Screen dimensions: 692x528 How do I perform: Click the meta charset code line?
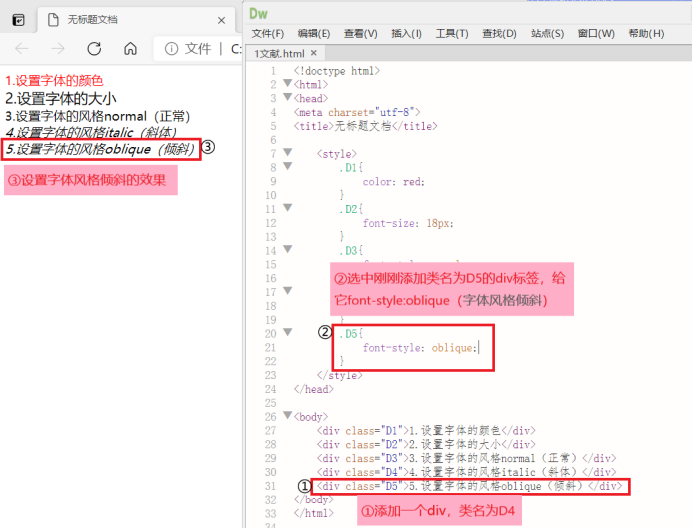[x=357, y=113]
